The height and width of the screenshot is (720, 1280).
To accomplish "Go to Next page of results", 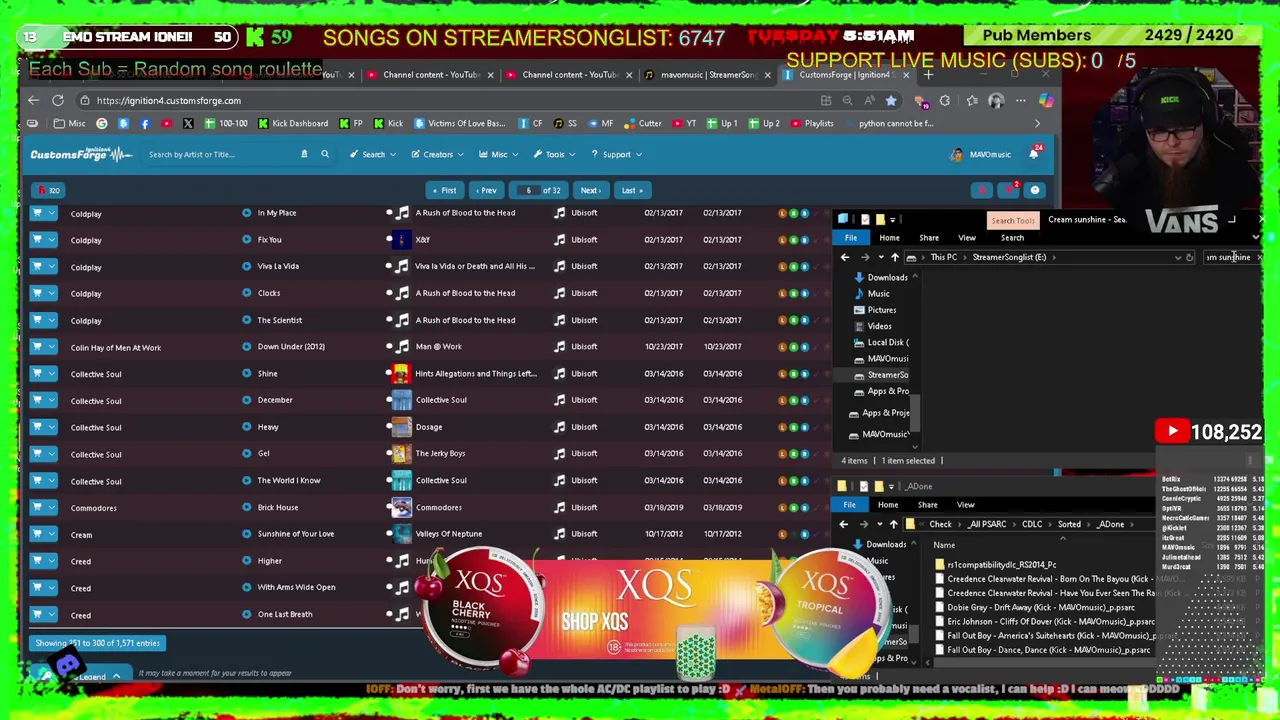I will tap(590, 190).
